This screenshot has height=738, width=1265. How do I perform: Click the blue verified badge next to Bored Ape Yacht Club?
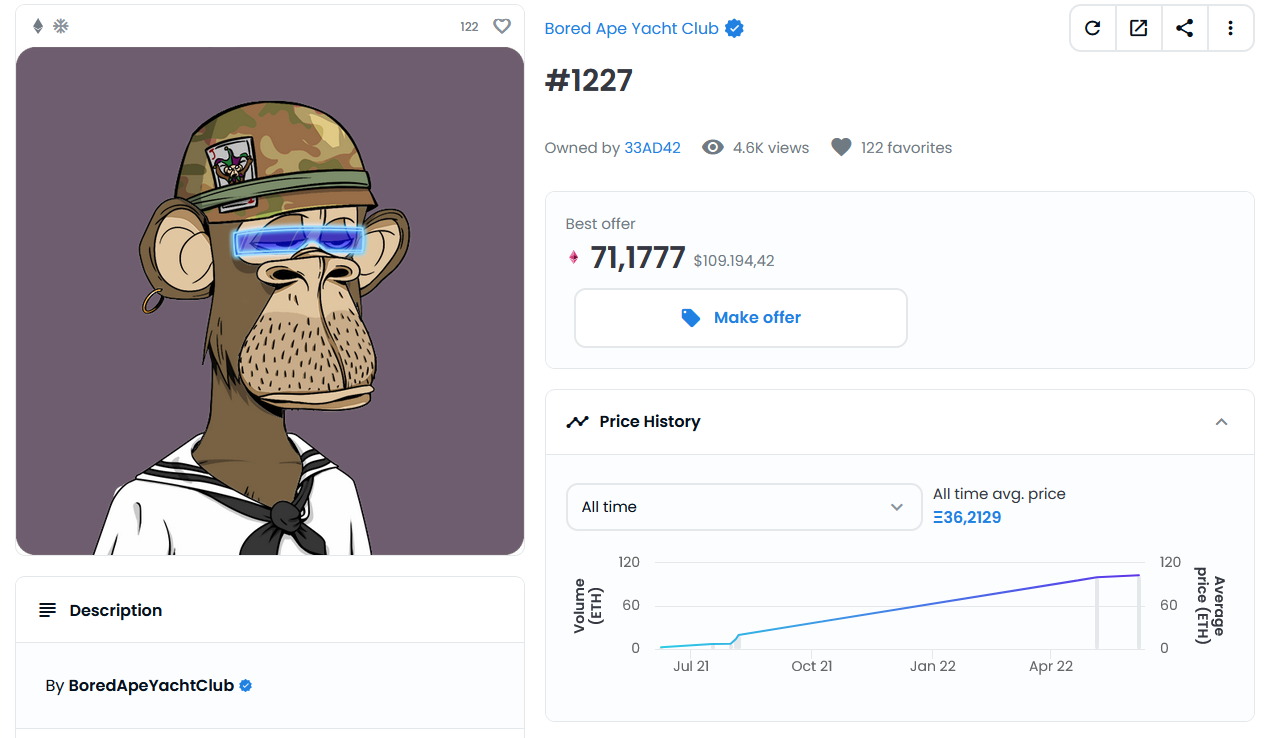734,28
